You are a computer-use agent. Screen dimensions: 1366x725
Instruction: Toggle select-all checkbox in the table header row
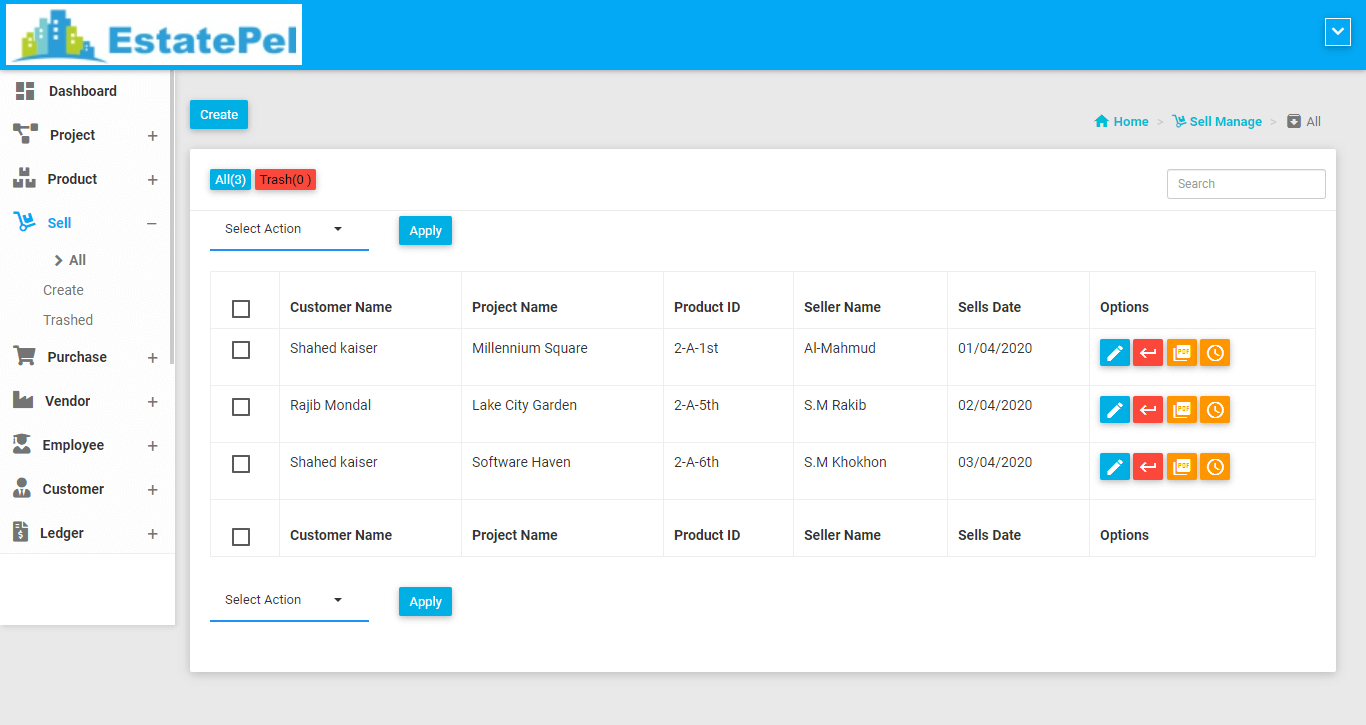pyautogui.click(x=241, y=309)
